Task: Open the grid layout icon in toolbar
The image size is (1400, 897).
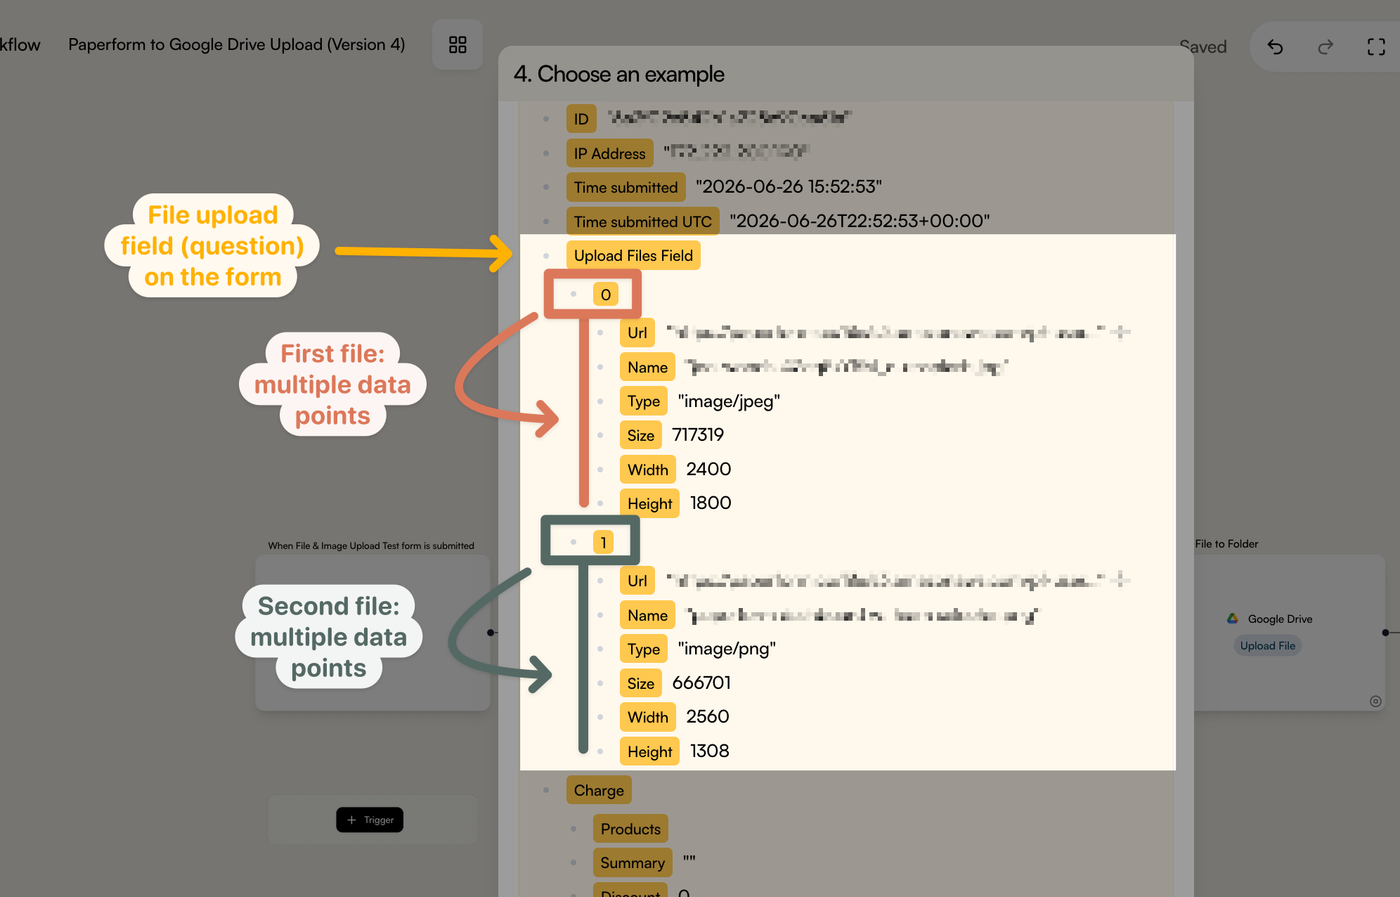Action: point(458,45)
